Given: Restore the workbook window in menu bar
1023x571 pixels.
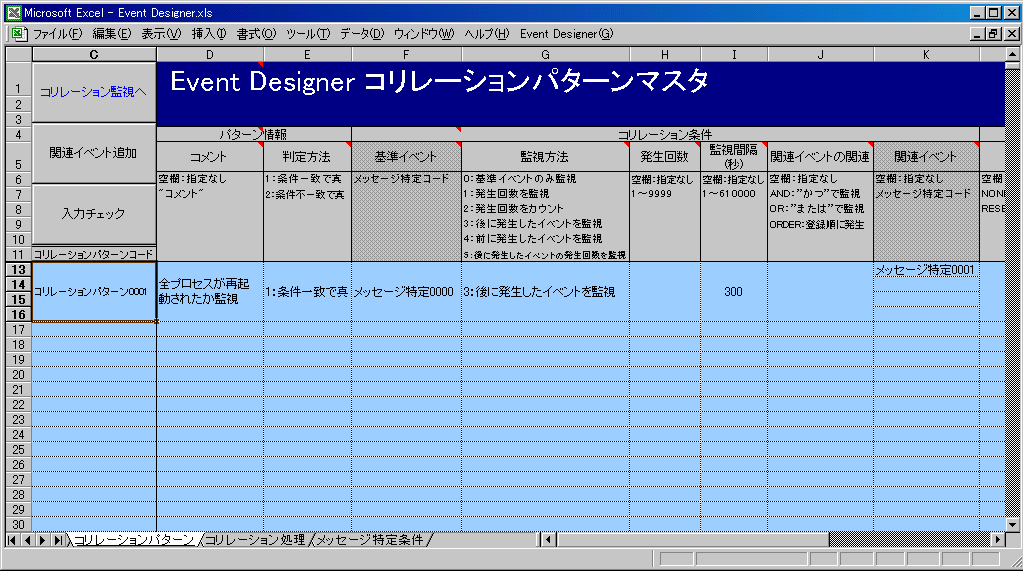Looking at the screenshot, I should (994, 33).
